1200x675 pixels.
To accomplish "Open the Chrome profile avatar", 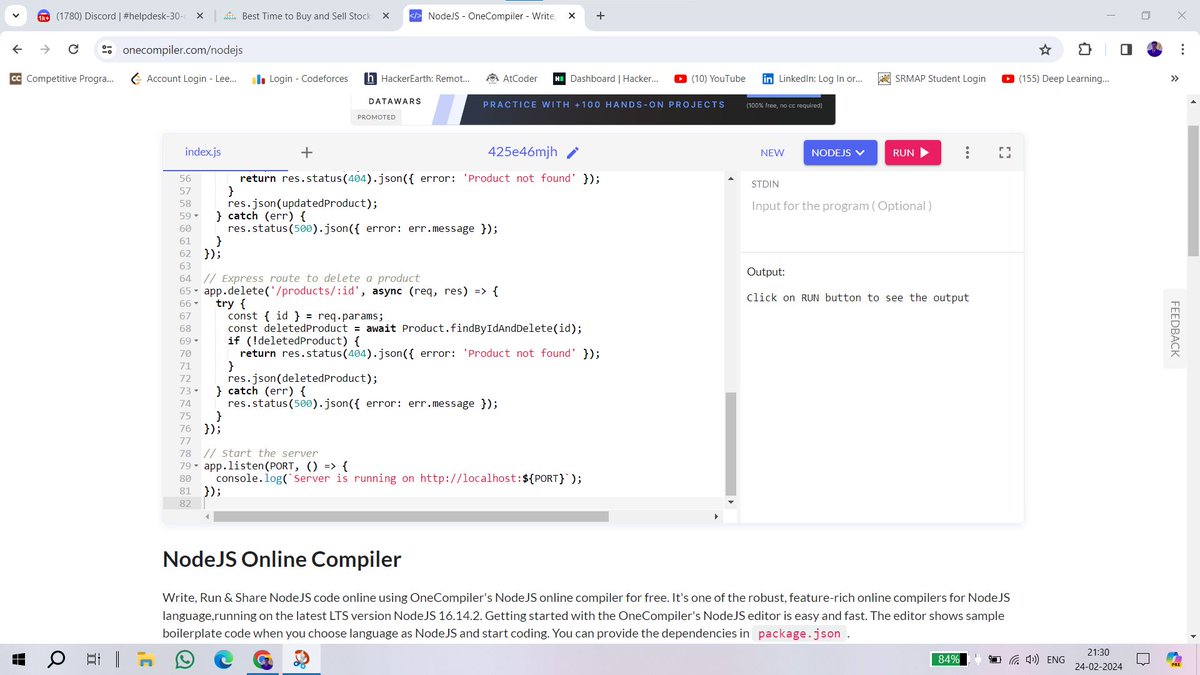I will [1155, 49].
